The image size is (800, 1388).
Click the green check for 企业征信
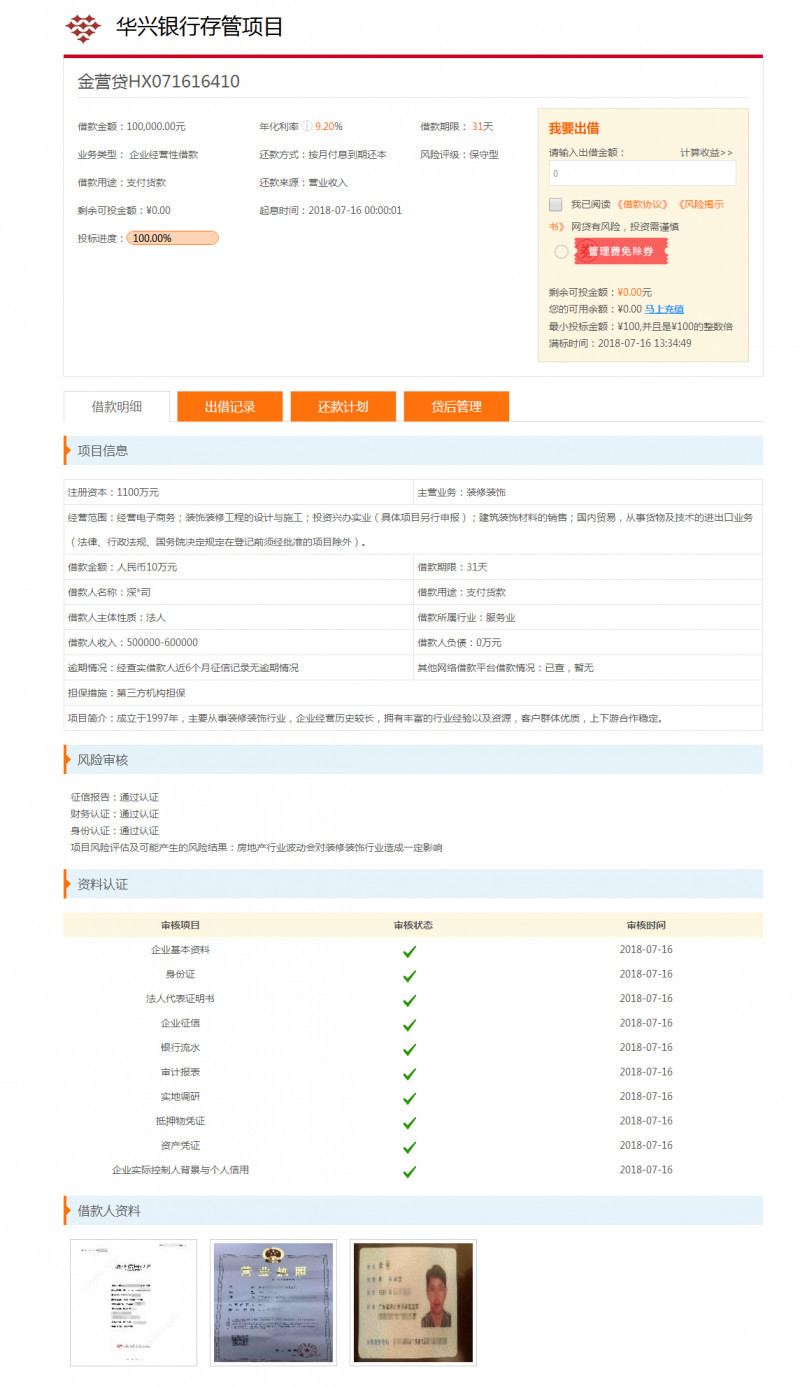tap(409, 1025)
